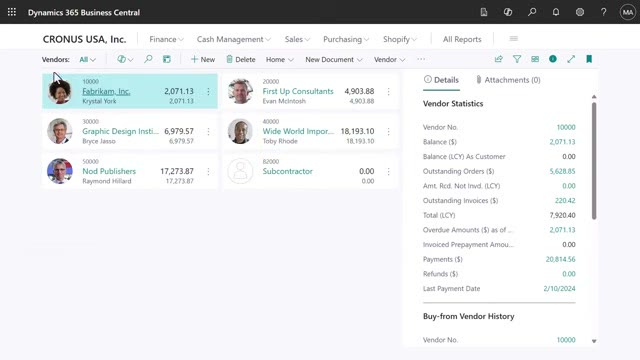
Task: Show more toolbar options ellipsis
Action: point(421,59)
